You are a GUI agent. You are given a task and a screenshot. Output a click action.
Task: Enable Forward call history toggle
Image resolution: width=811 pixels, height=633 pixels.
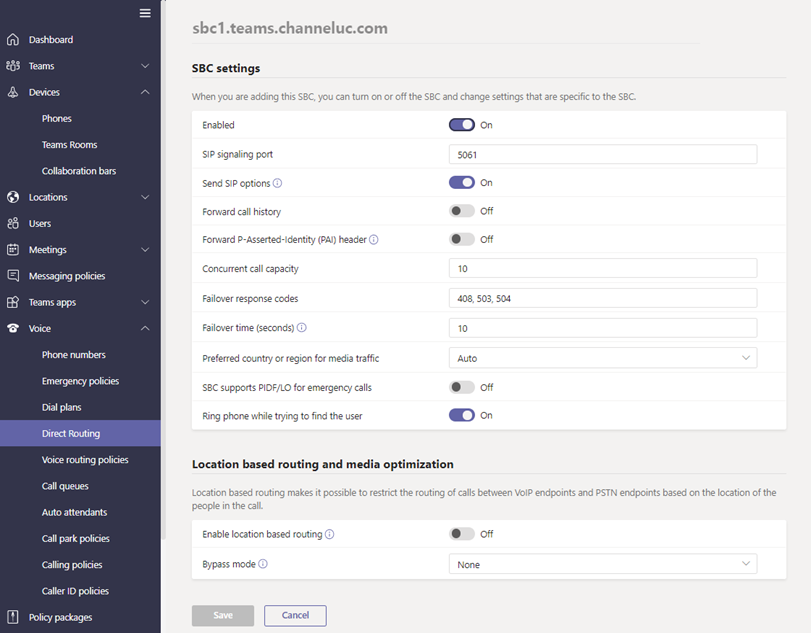(461, 211)
